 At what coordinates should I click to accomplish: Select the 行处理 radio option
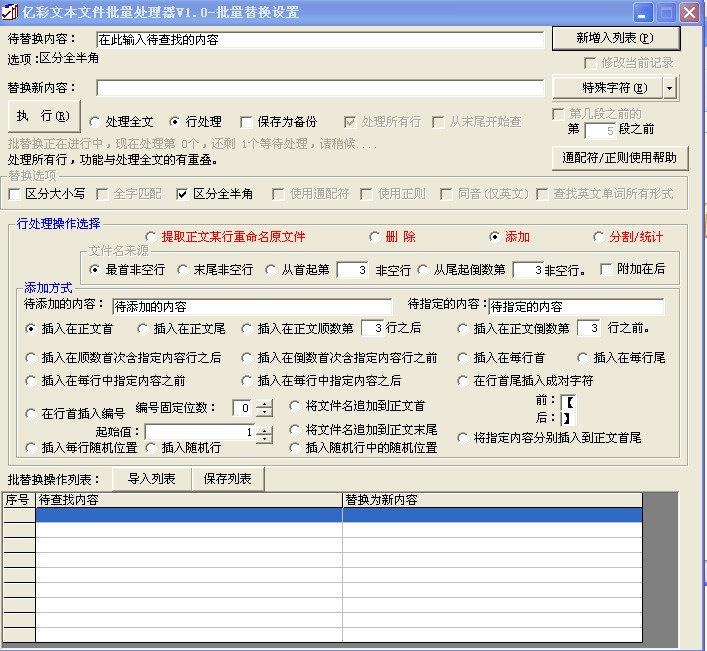click(x=195, y=122)
